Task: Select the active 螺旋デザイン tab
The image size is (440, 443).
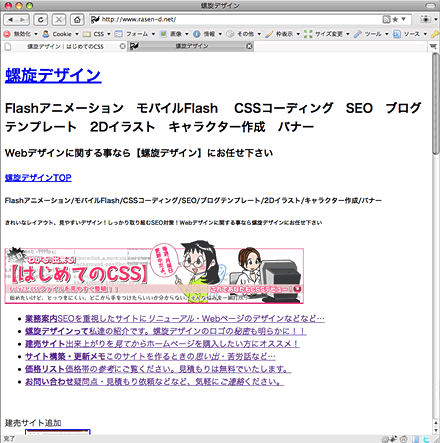Action: (x=191, y=46)
